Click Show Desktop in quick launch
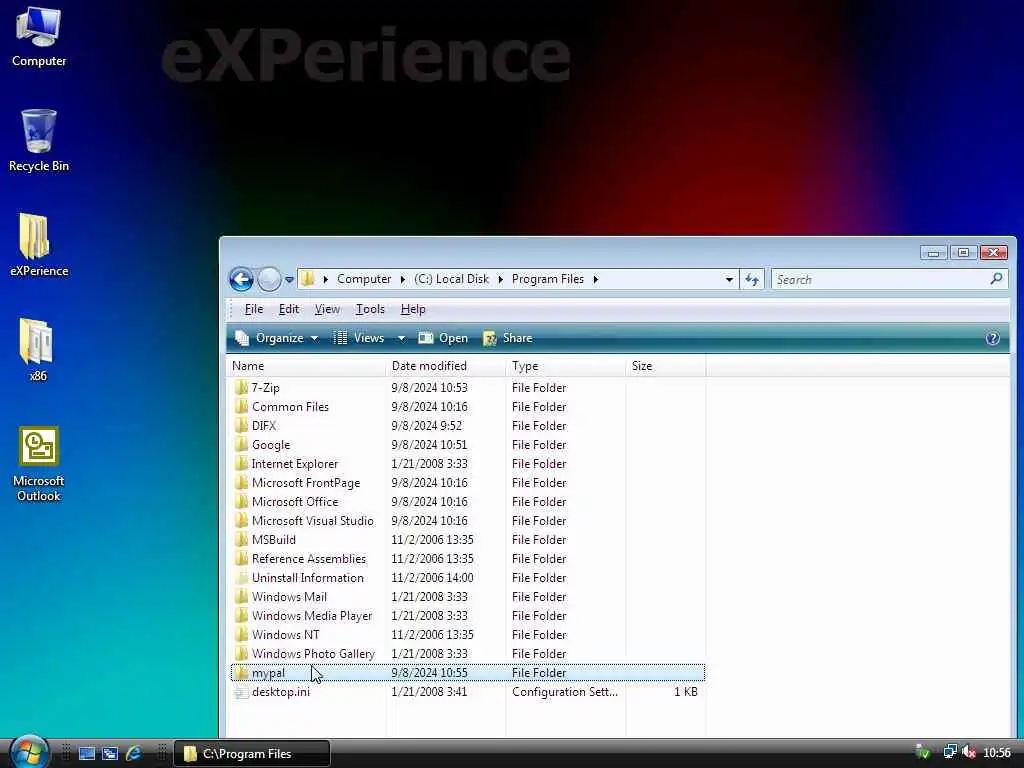This screenshot has height=768, width=1024. point(87,754)
